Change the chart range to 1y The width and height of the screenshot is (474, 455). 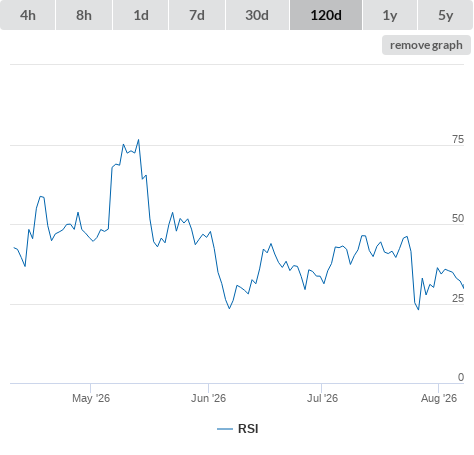[x=390, y=15]
